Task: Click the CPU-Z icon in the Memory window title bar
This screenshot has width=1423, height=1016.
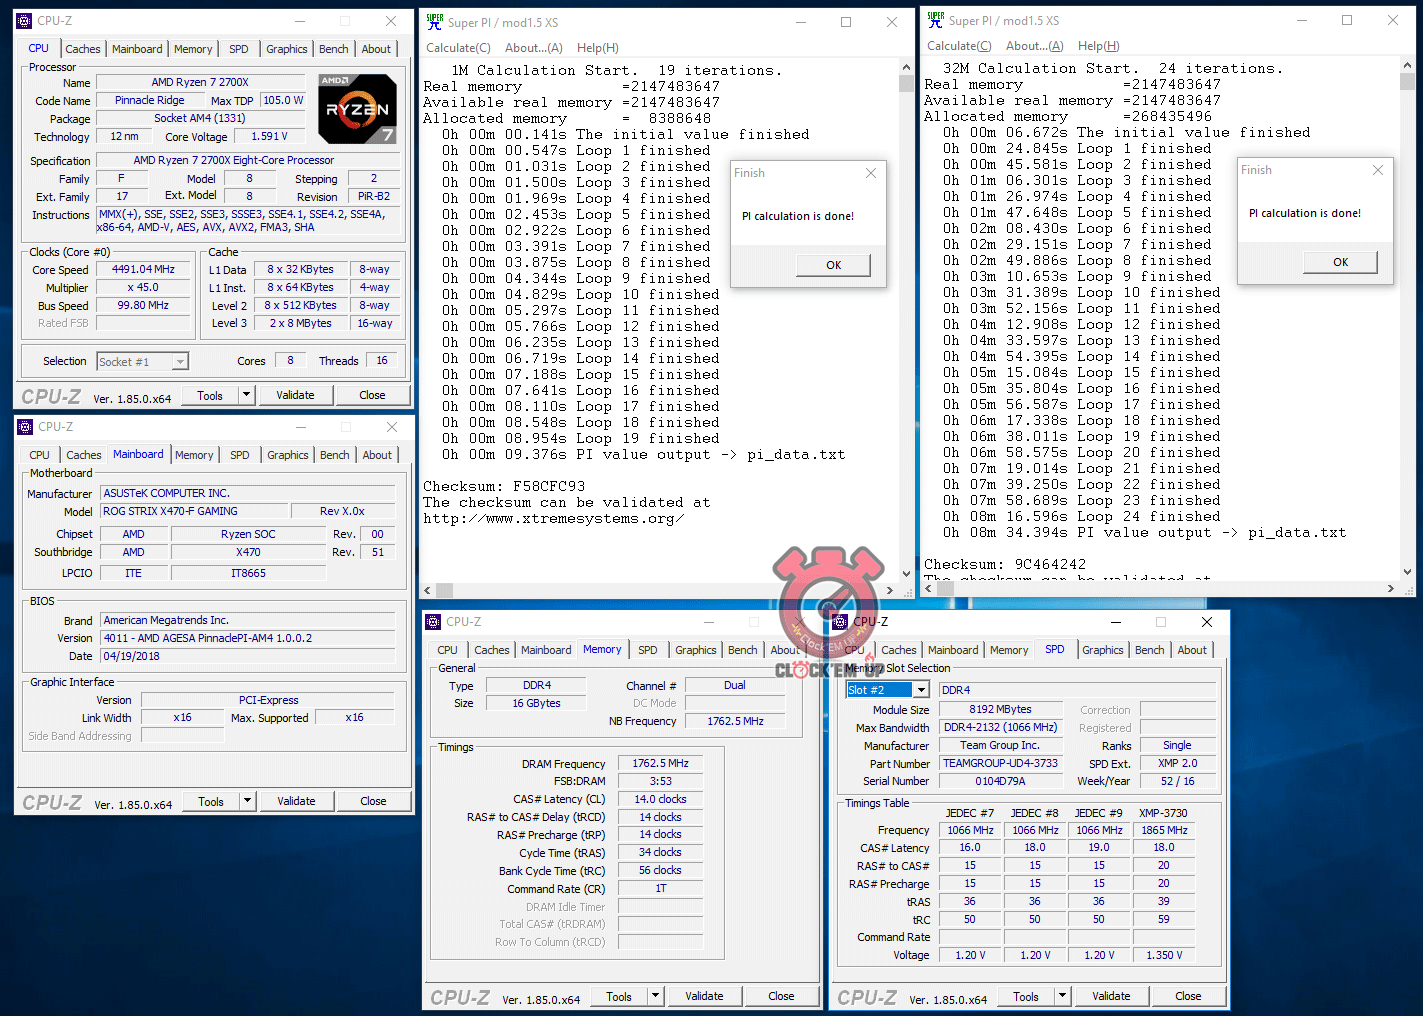Action: 433,622
